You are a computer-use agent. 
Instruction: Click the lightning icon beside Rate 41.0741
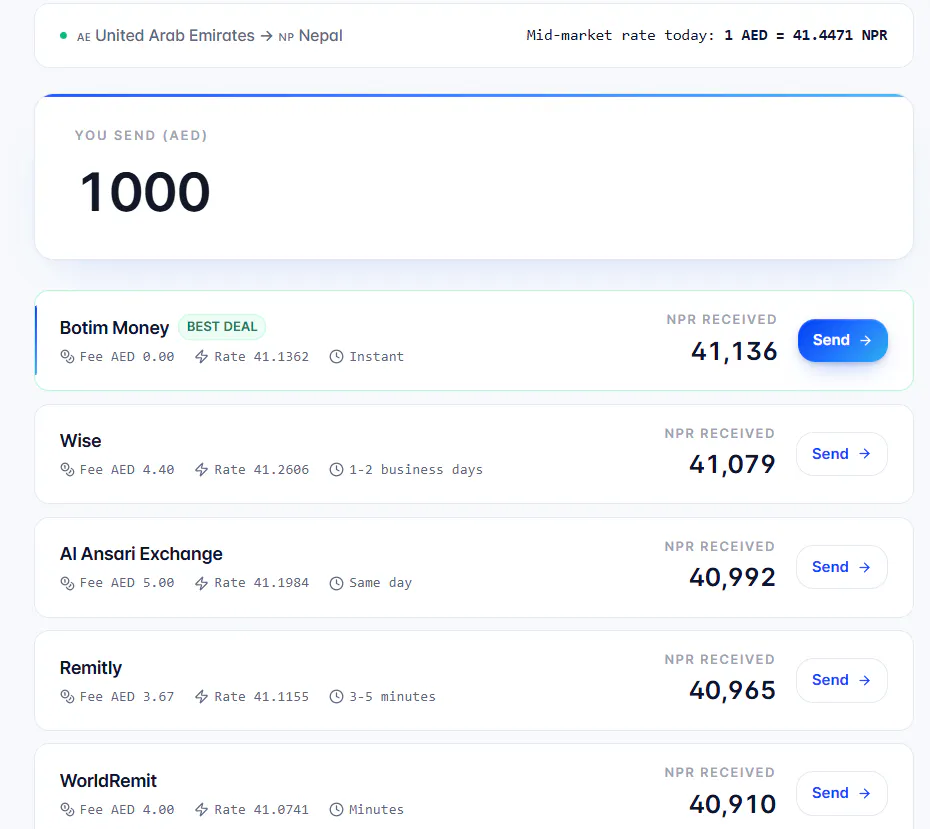click(x=202, y=809)
